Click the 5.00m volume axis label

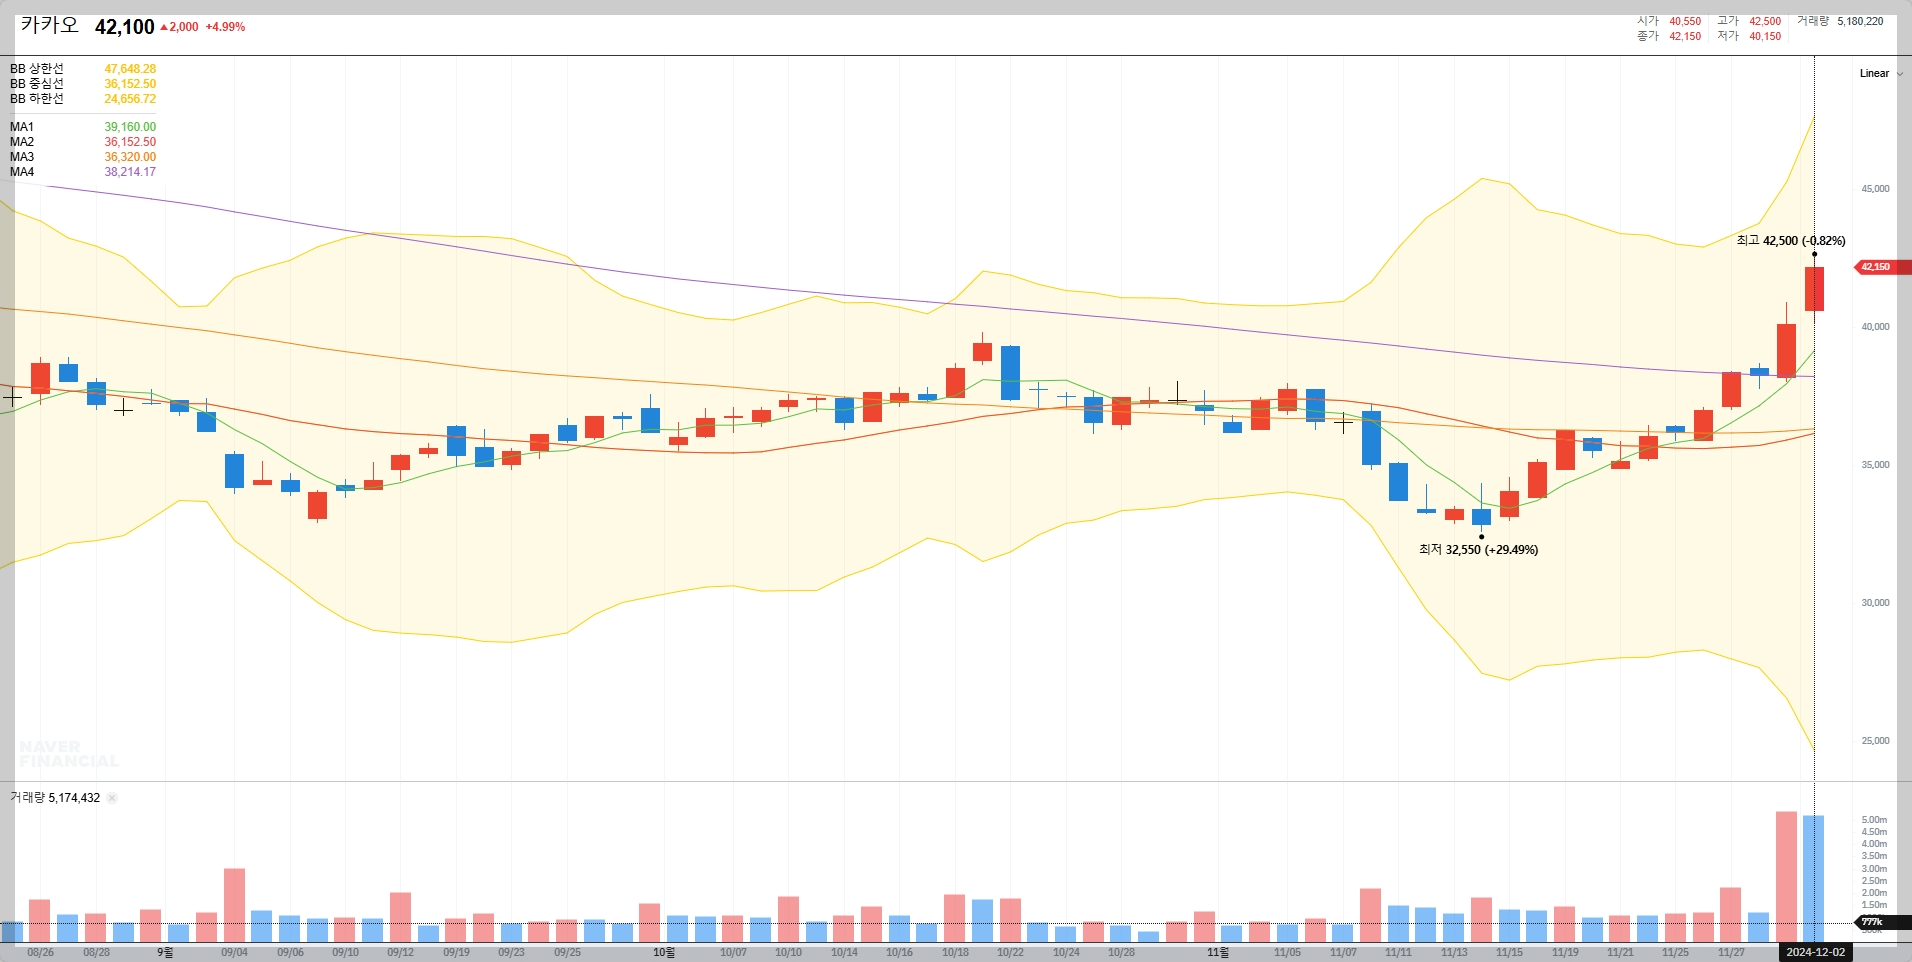click(x=1874, y=820)
